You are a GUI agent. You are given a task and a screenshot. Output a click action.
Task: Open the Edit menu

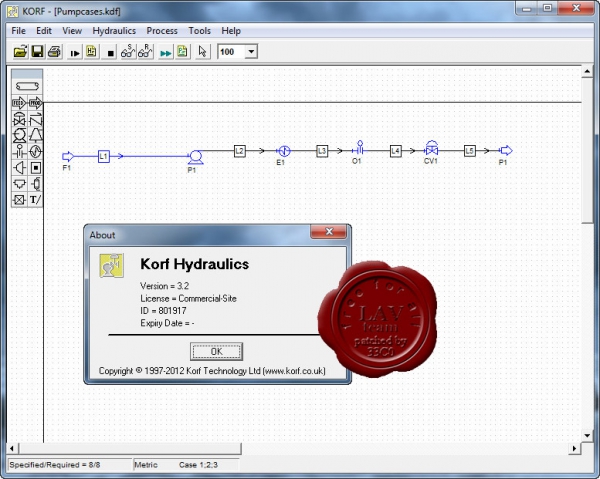(44, 31)
